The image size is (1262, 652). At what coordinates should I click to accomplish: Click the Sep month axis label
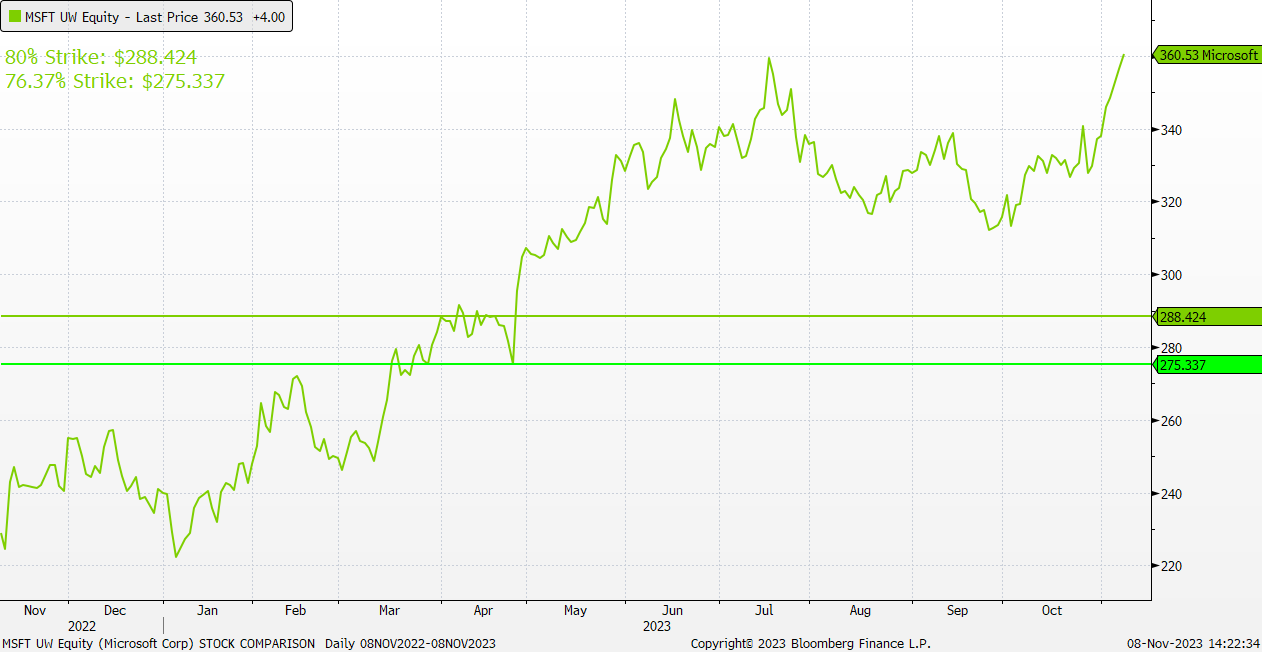pos(957,610)
